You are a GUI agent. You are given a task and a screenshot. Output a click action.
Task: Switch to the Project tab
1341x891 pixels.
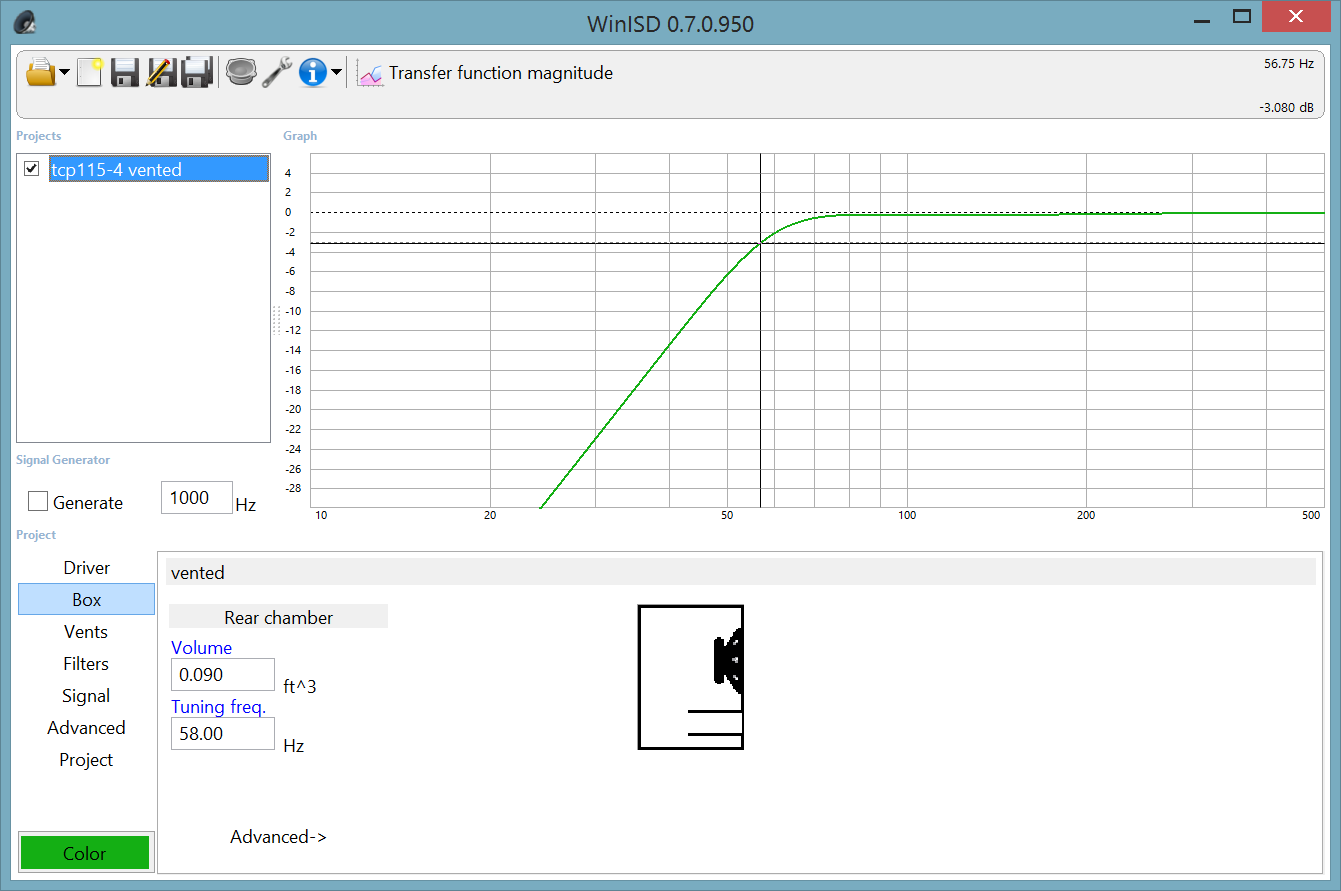coord(87,760)
